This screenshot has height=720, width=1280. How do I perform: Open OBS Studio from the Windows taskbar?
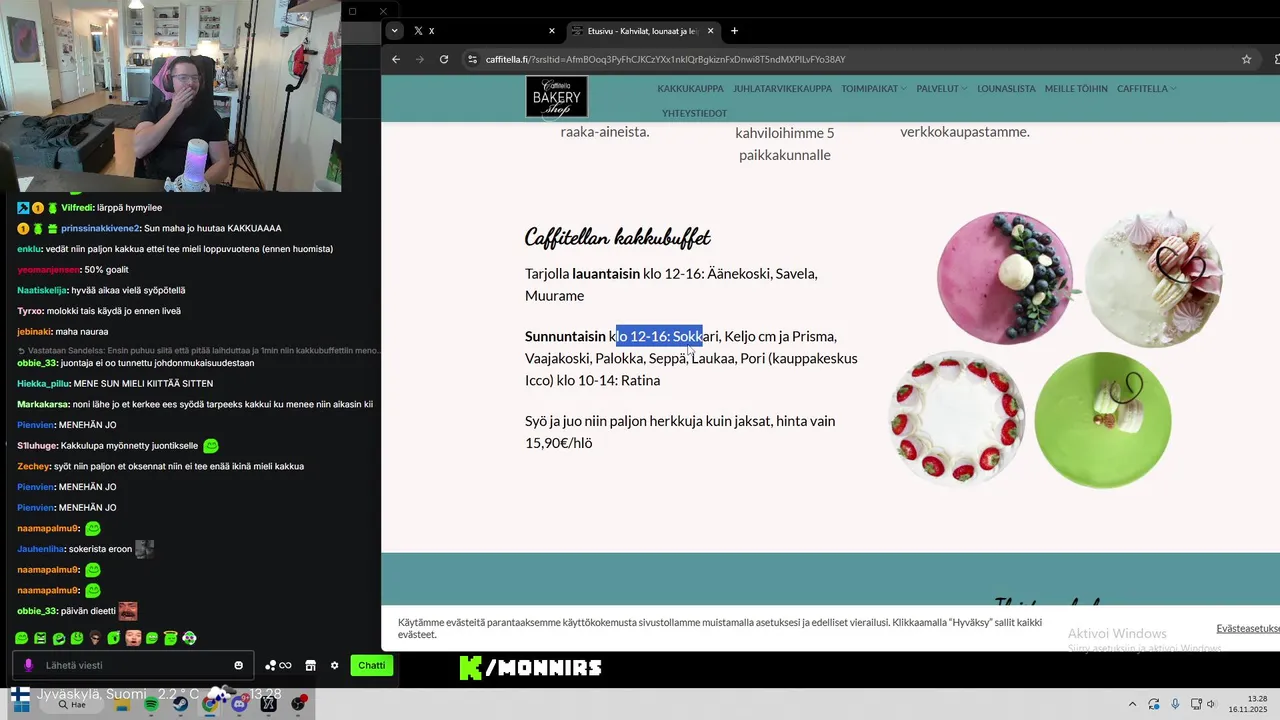[298, 704]
